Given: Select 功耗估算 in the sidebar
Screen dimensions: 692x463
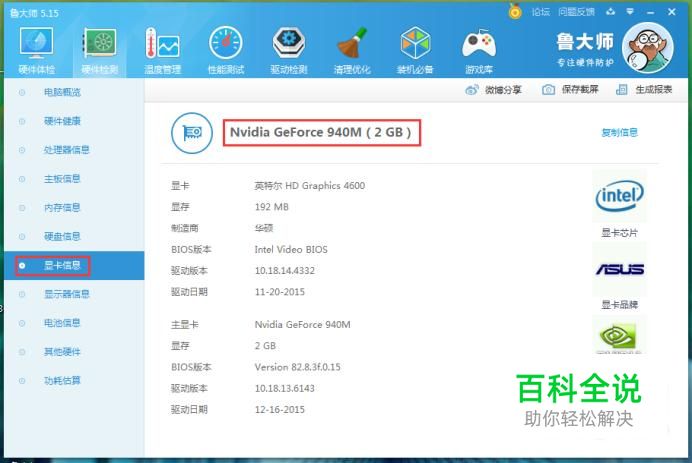Looking at the screenshot, I should tap(62, 381).
